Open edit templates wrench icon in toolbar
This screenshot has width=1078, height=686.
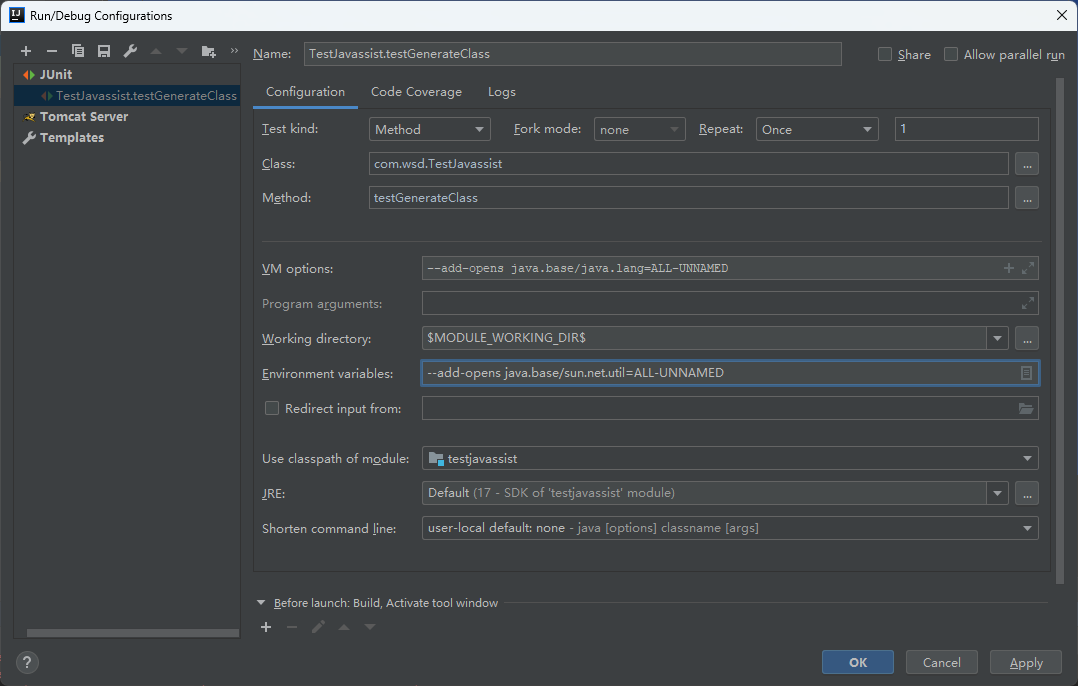point(130,51)
